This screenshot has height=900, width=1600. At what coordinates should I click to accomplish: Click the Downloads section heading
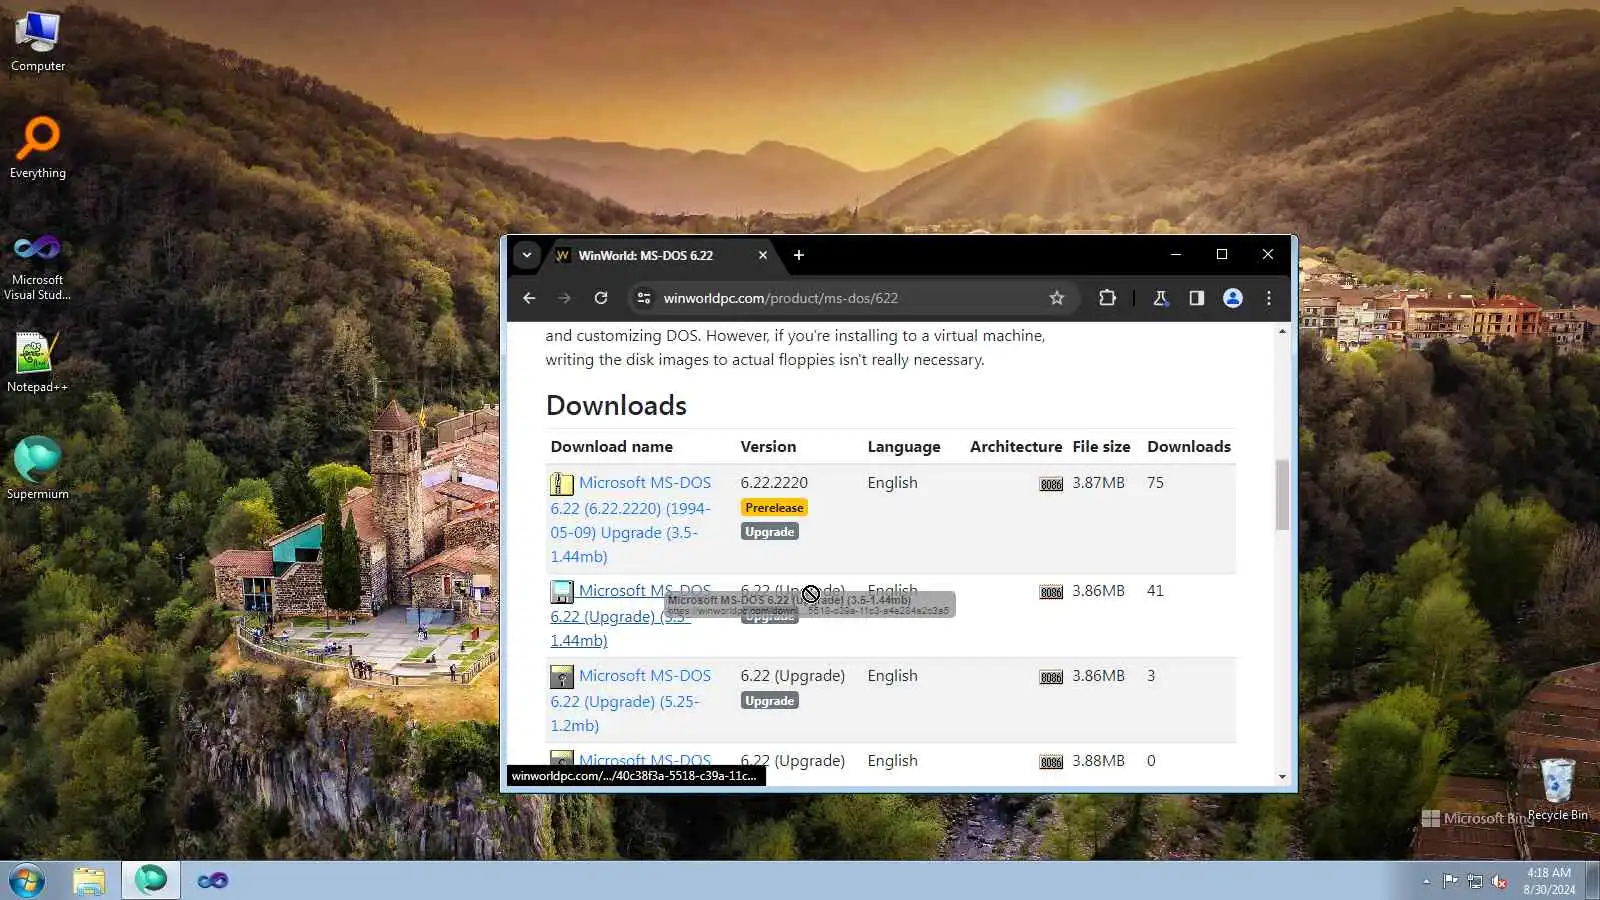tap(616, 405)
